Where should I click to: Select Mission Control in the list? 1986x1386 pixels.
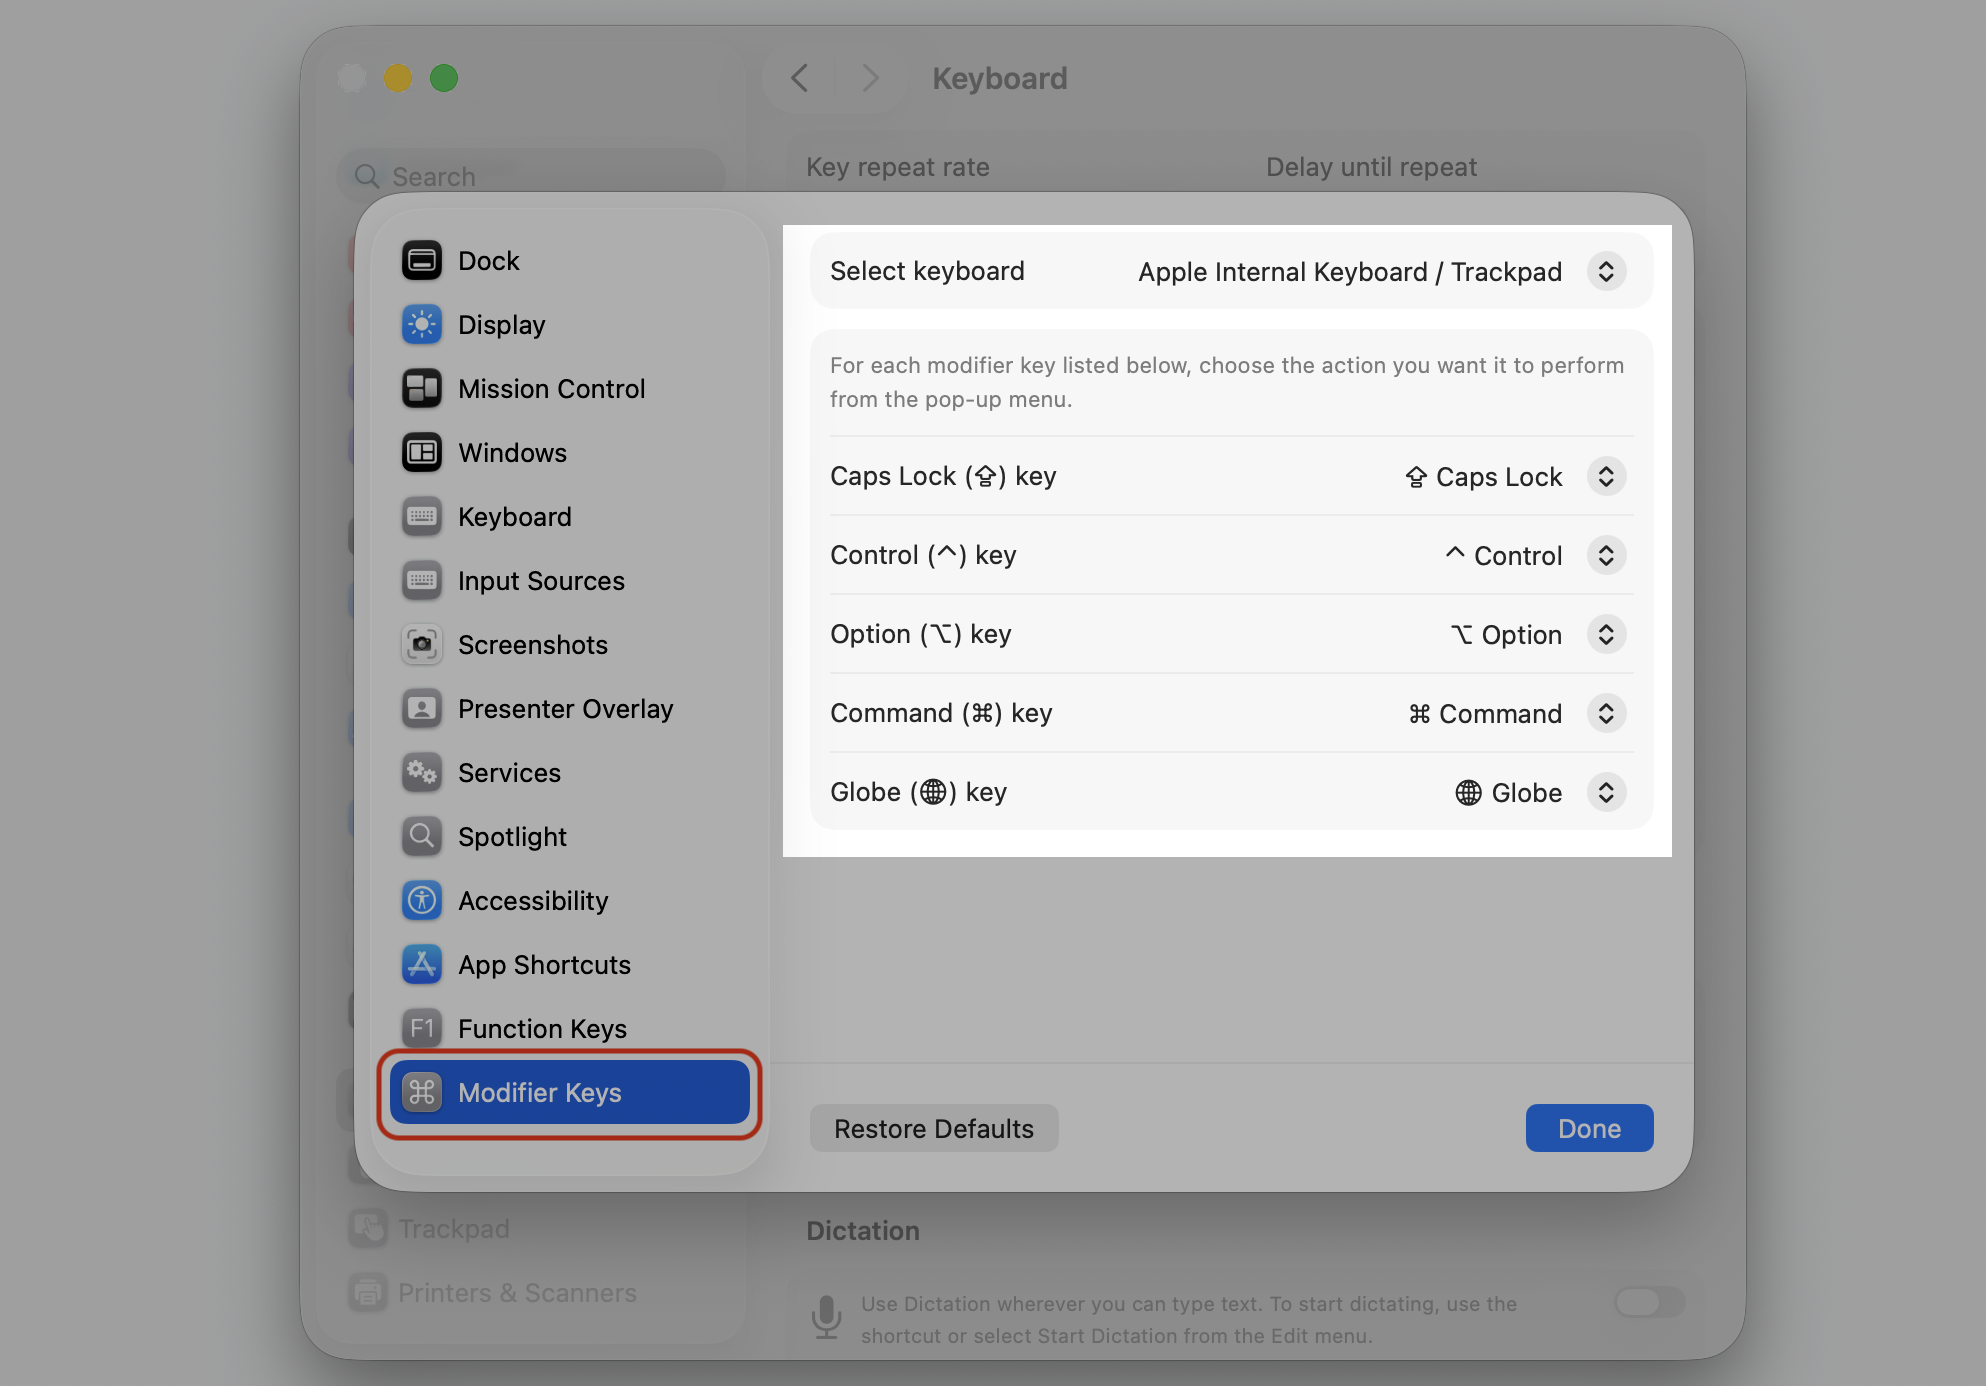pos(569,389)
